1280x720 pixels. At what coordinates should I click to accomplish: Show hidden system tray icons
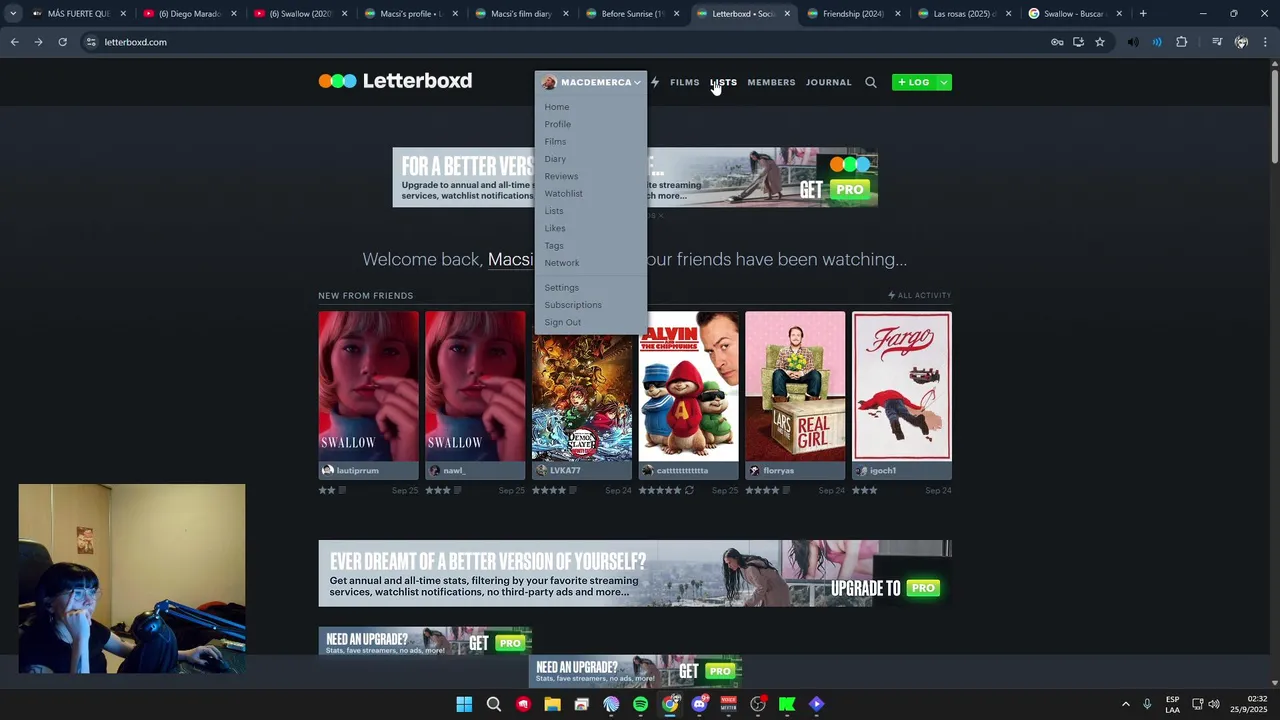pos(1125,704)
